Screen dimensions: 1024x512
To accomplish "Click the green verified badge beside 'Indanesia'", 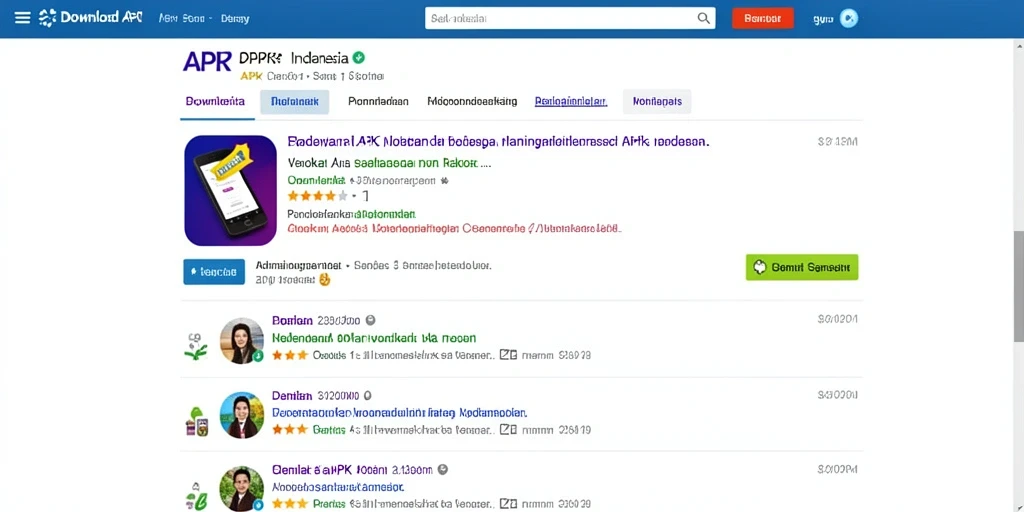I will tap(359, 58).
